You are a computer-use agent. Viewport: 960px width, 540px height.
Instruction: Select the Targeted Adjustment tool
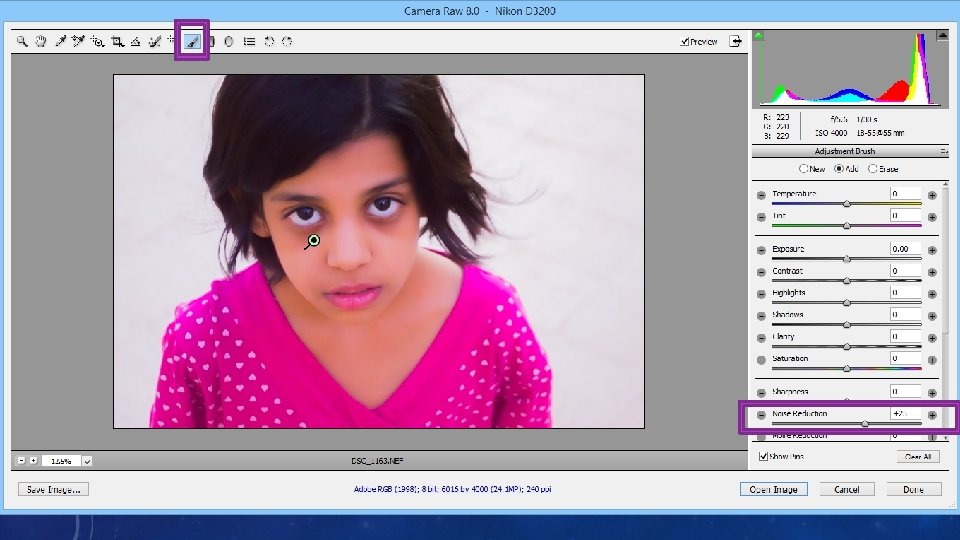coord(97,41)
